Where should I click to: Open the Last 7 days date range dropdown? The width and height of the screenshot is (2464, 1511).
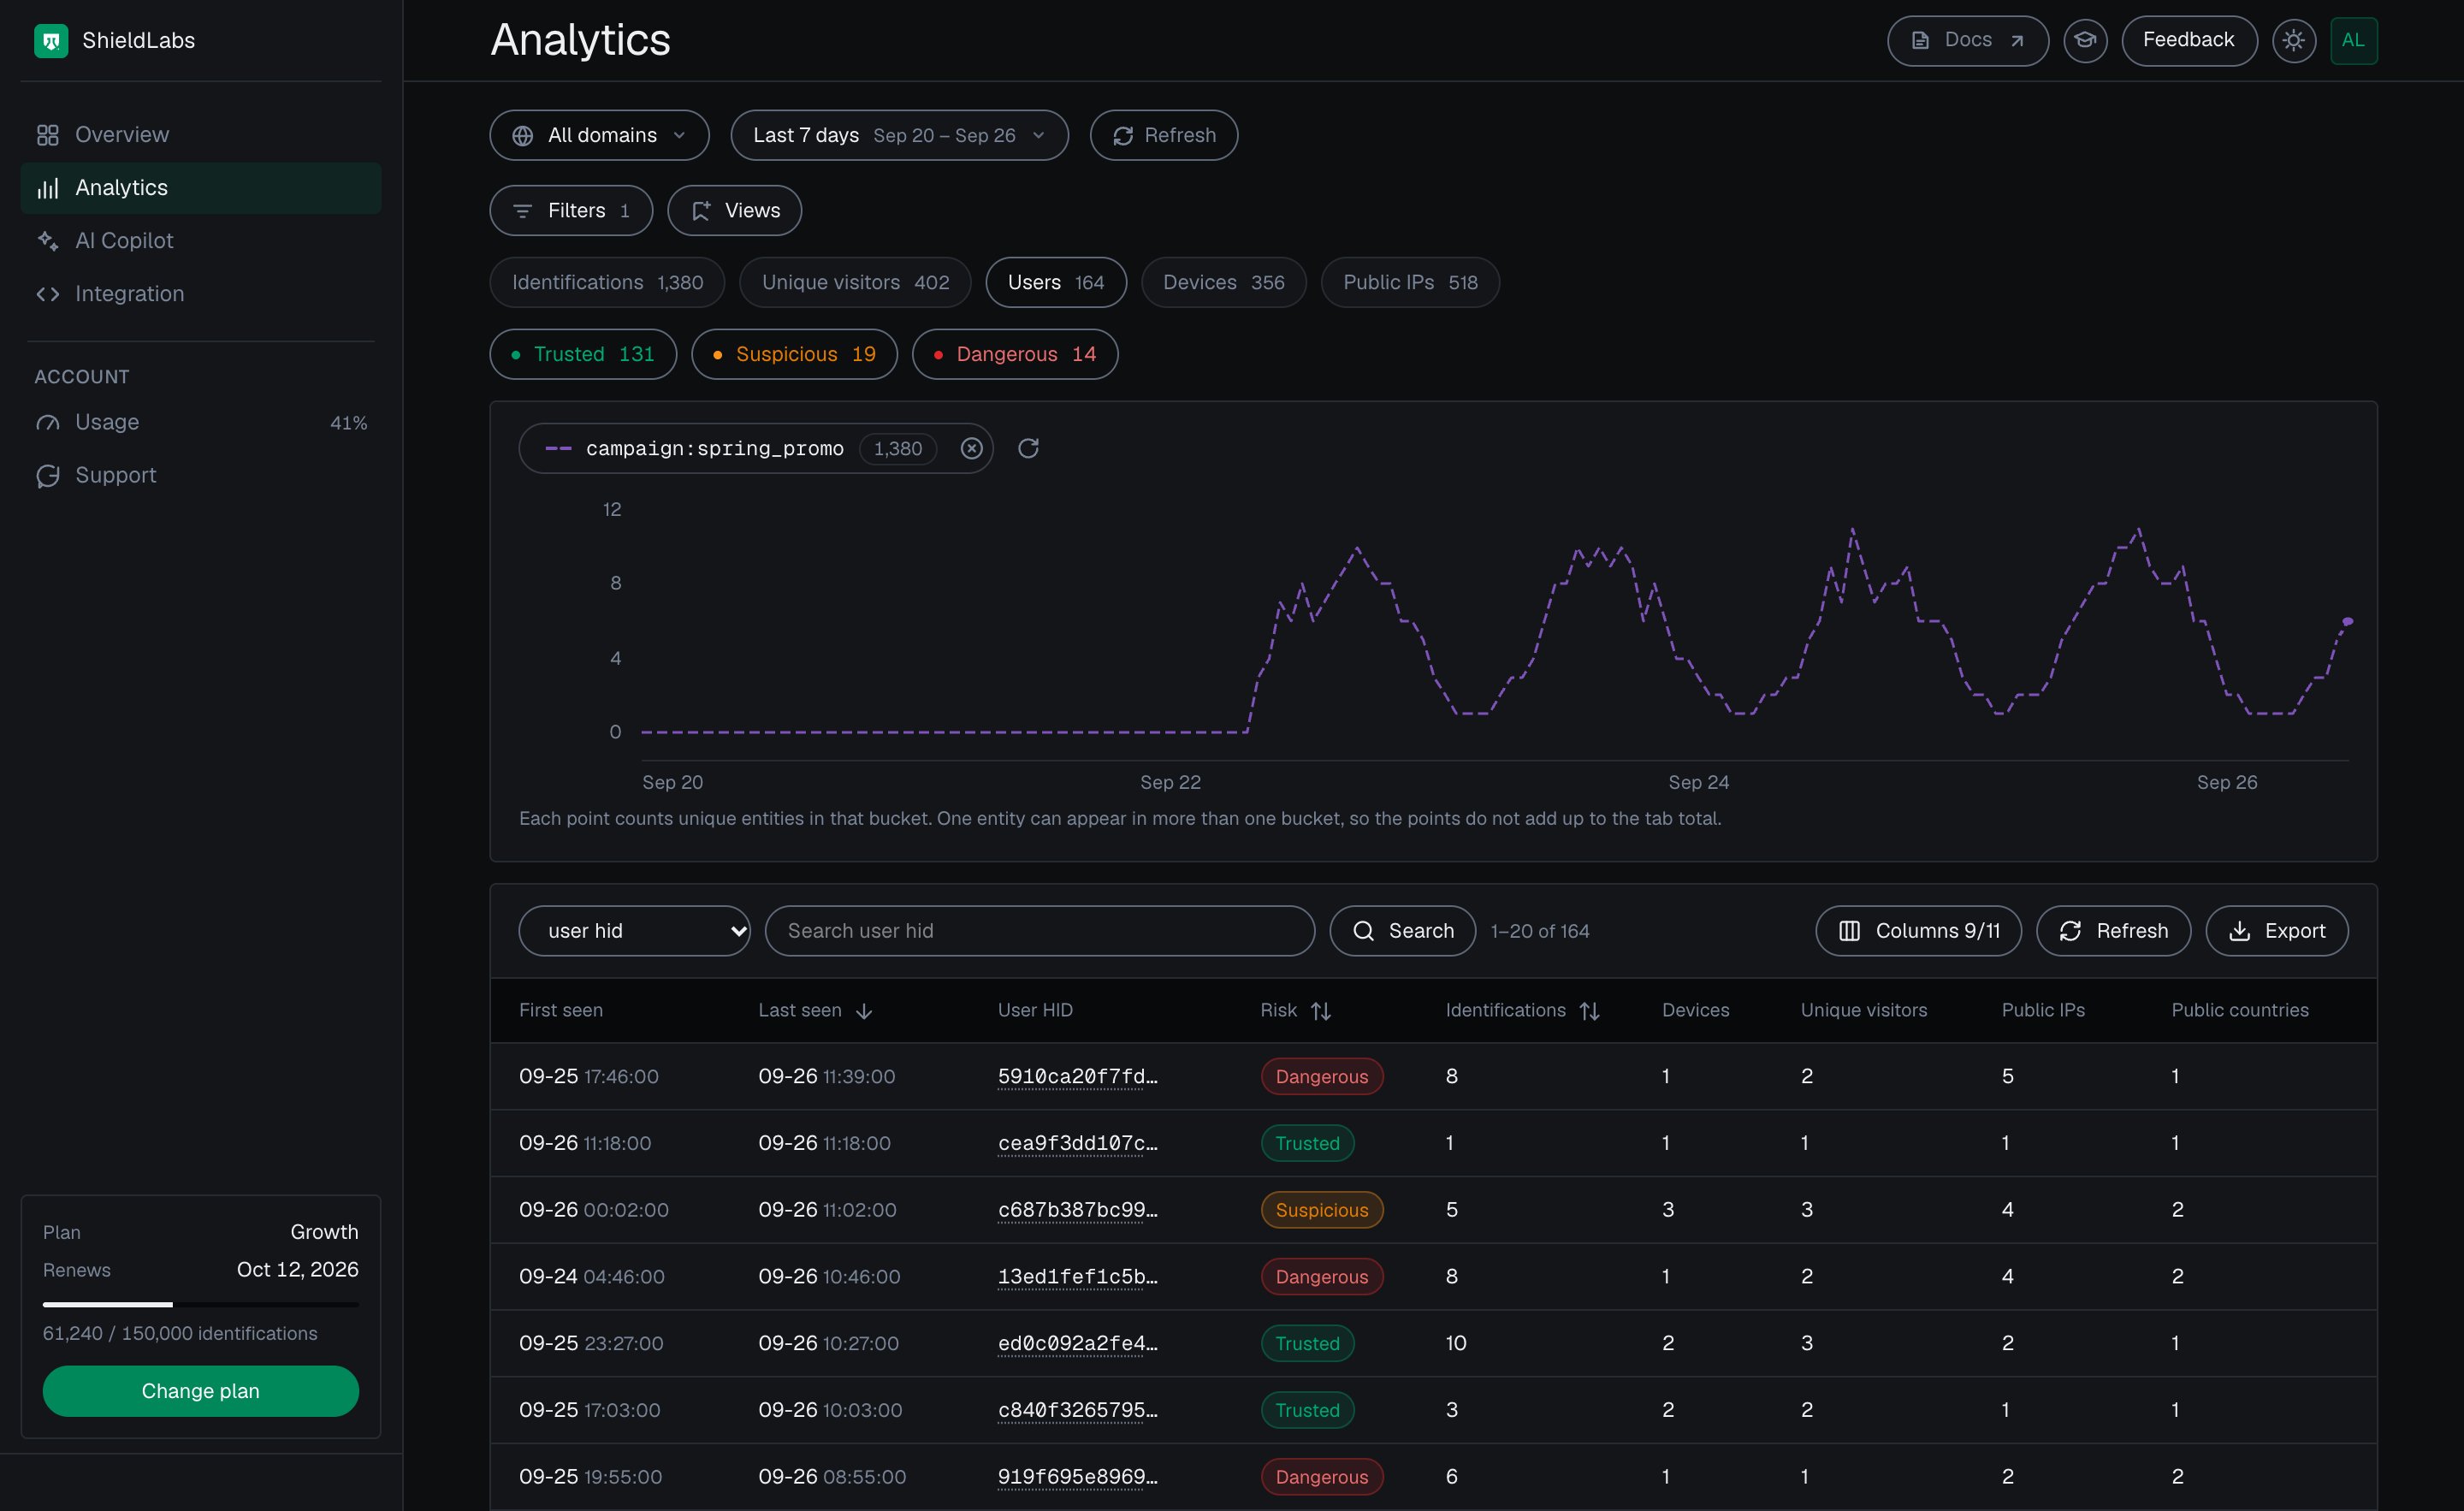(899, 135)
